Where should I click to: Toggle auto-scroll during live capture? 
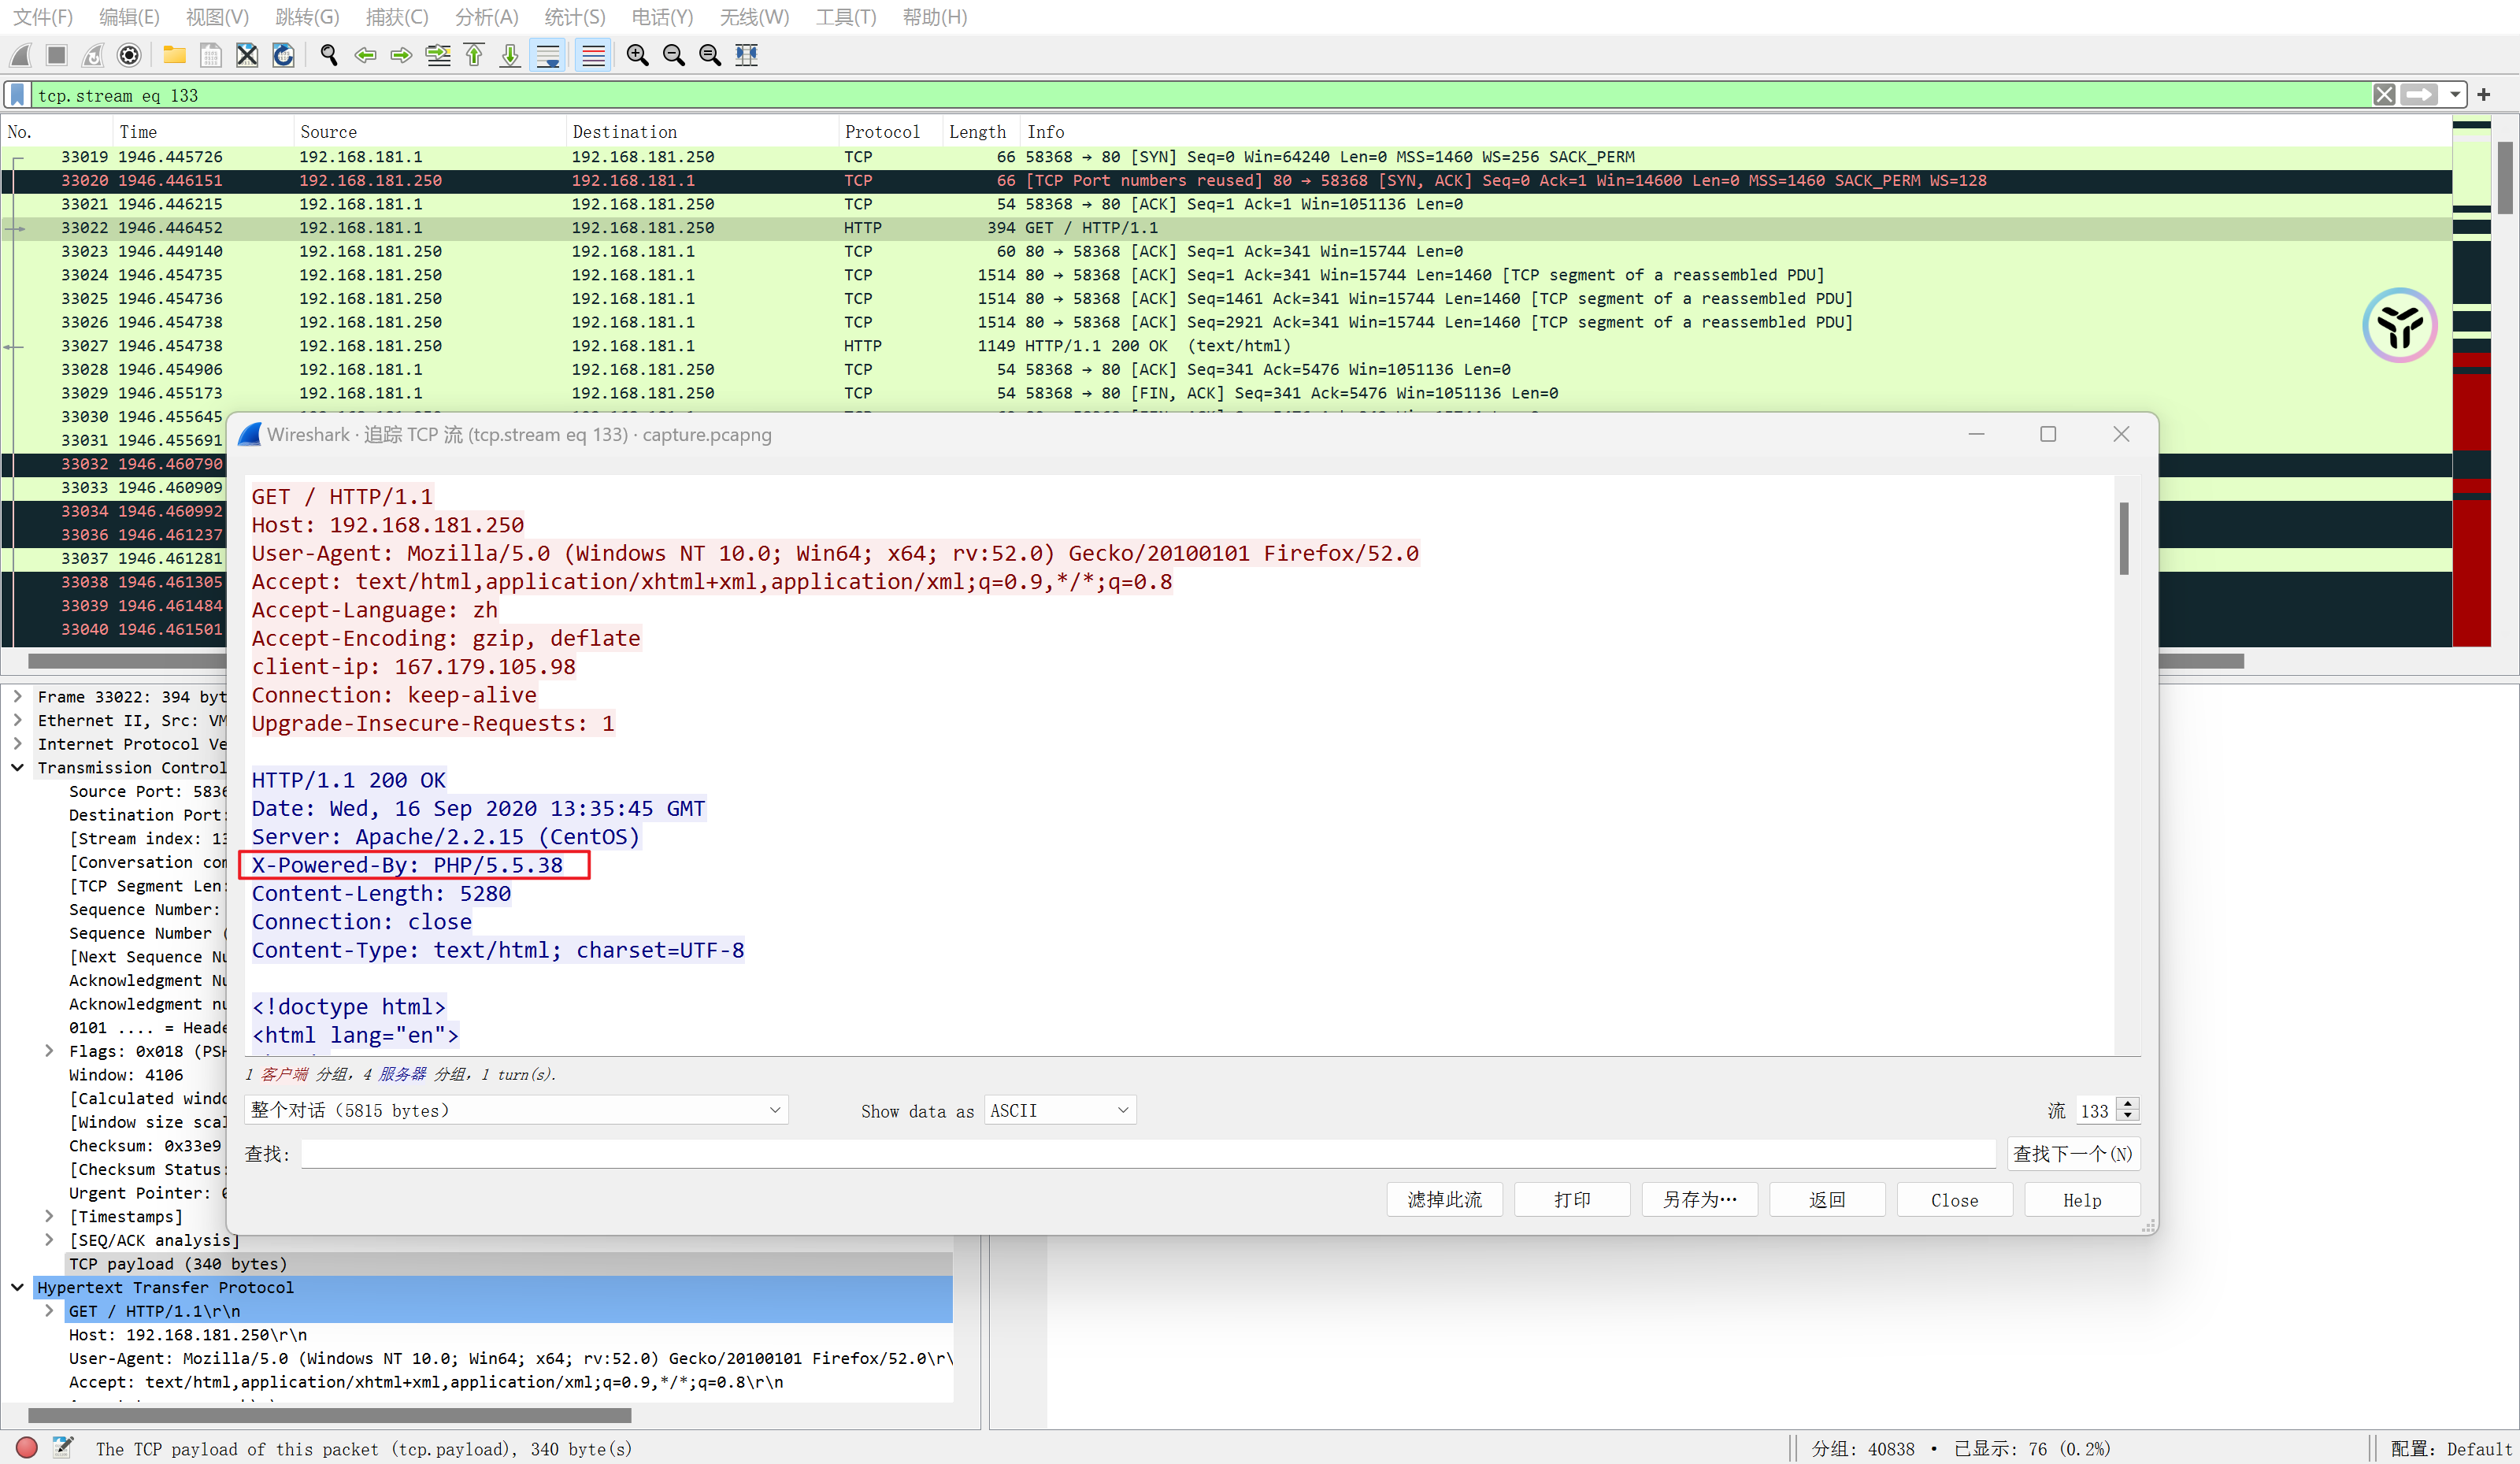pos(548,55)
